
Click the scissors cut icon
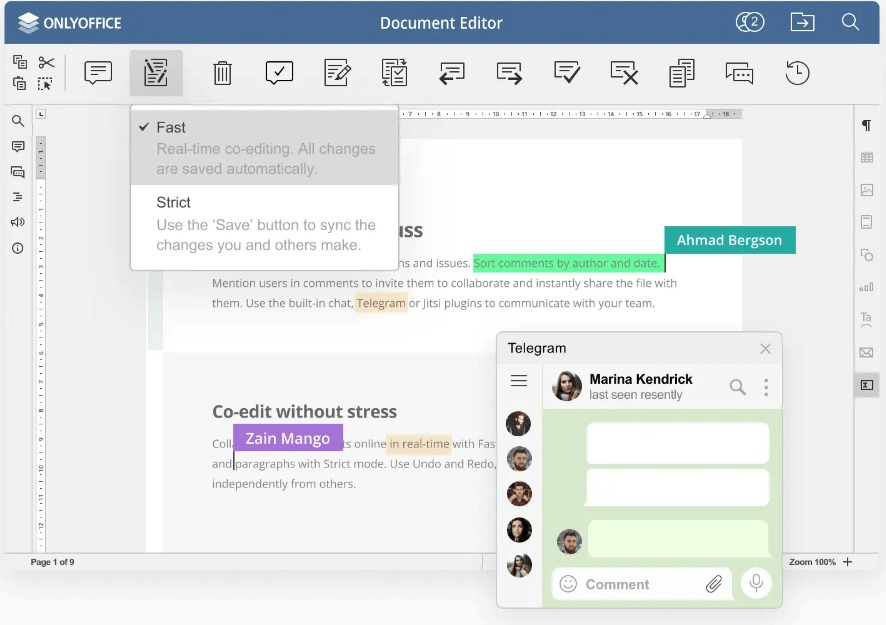tap(46, 62)
